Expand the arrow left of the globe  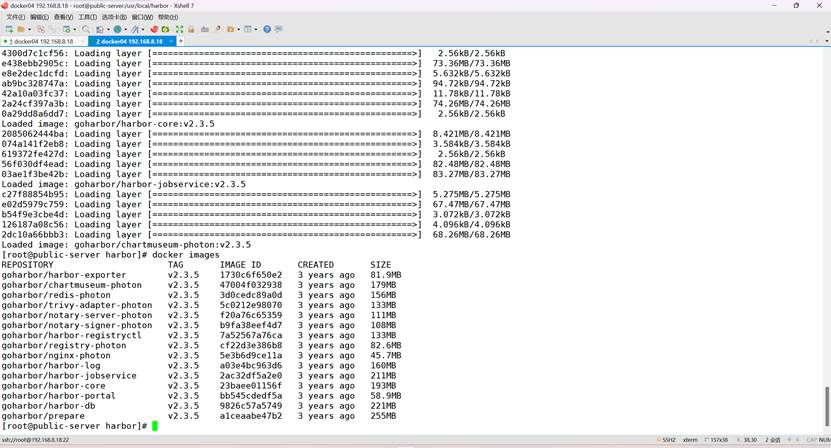point(108,29)
